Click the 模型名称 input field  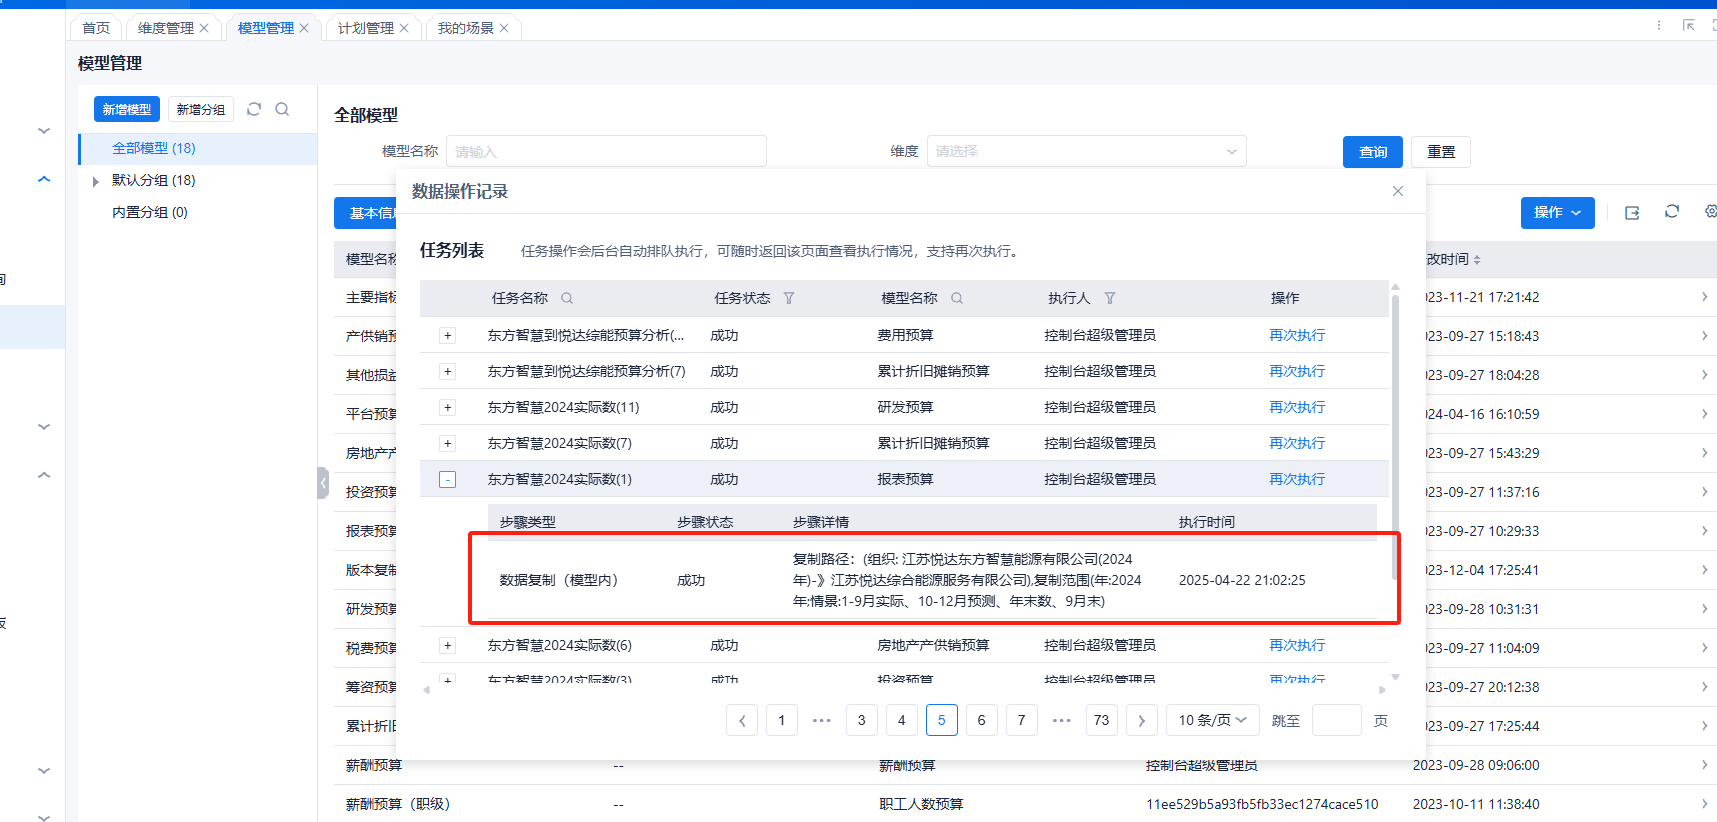coord(606,151)
